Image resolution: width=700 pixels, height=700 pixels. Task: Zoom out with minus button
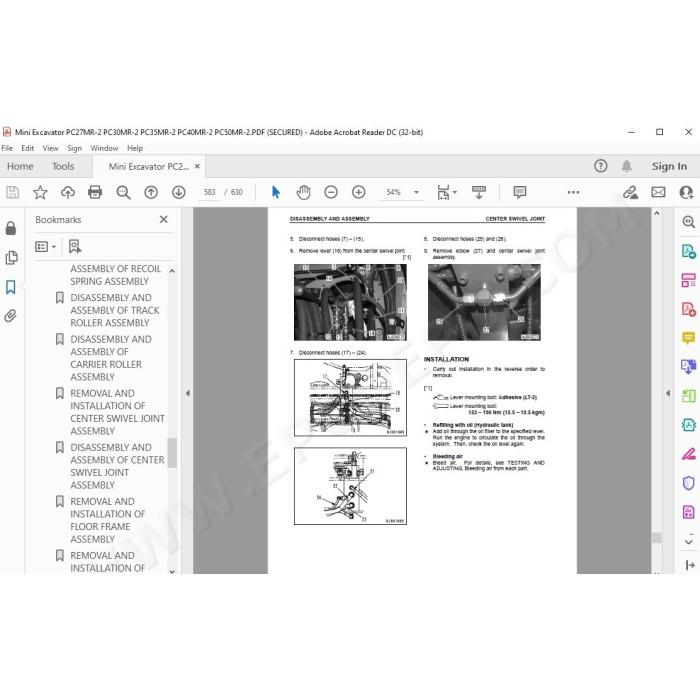331,192
